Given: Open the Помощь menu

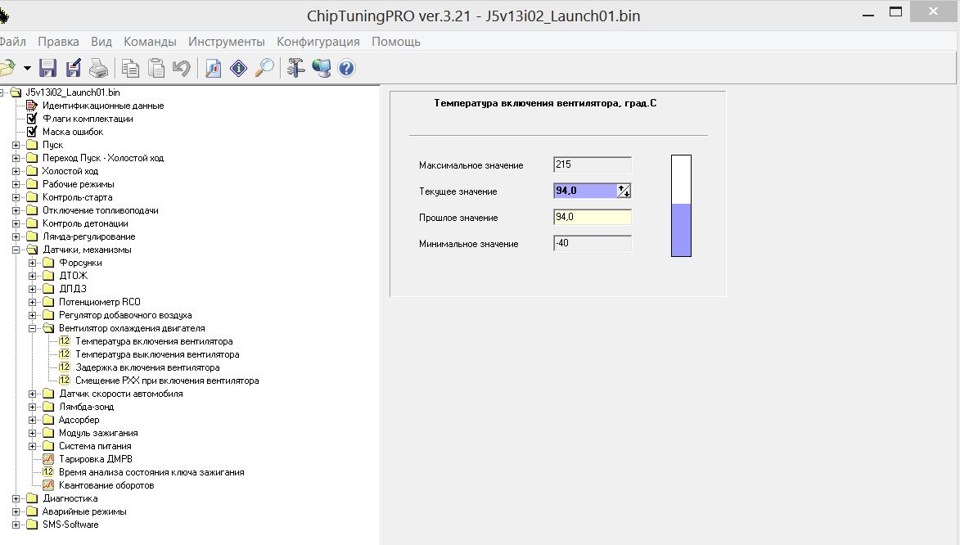Looking at the screenshot, I should (x=396, y=42).
